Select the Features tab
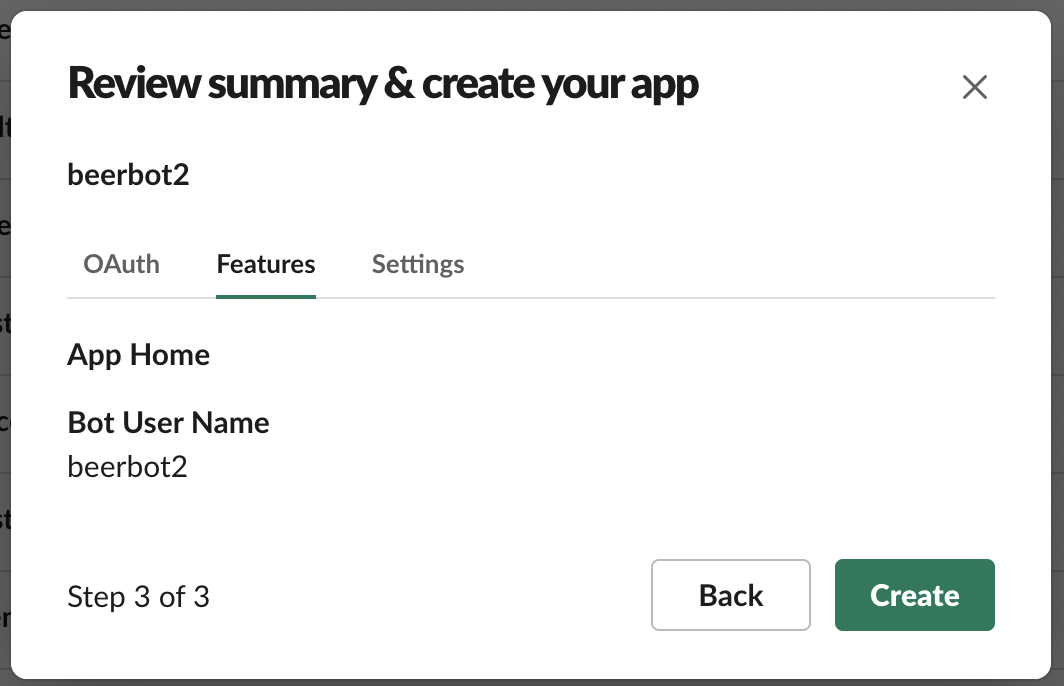 266,264
